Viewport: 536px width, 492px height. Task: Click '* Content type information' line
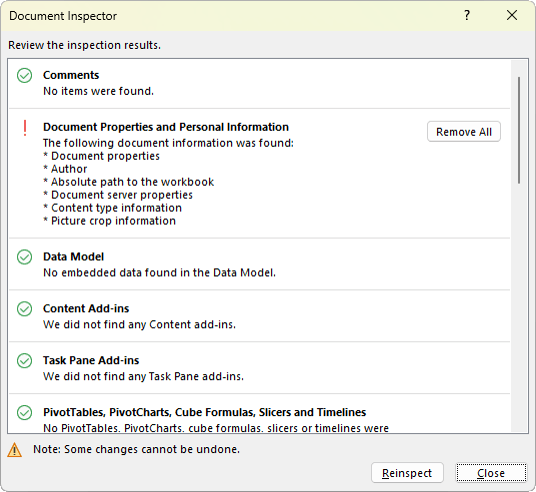[112, 208]
